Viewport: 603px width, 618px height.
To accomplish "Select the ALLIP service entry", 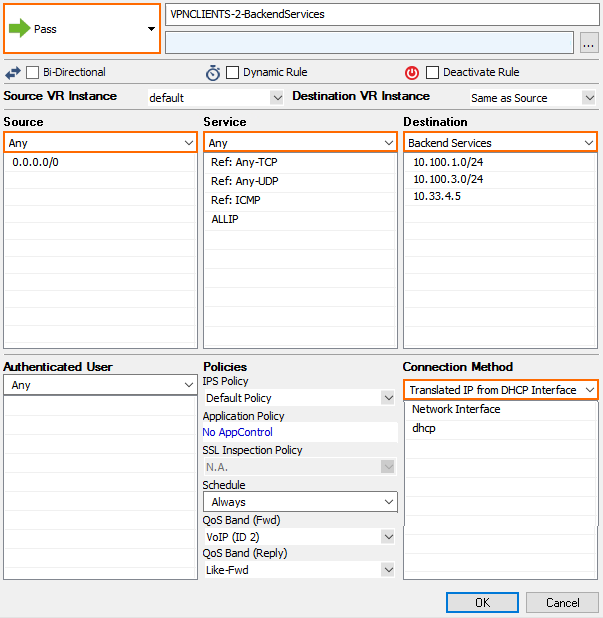I will pos(300,219).
